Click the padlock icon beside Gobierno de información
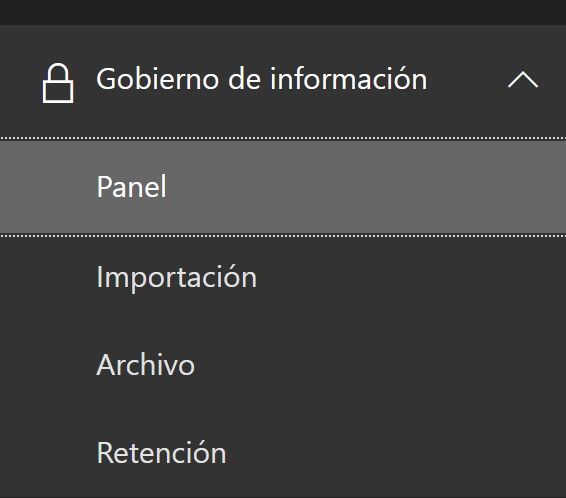This screenshot has width=566, height=498. (58, 83)
